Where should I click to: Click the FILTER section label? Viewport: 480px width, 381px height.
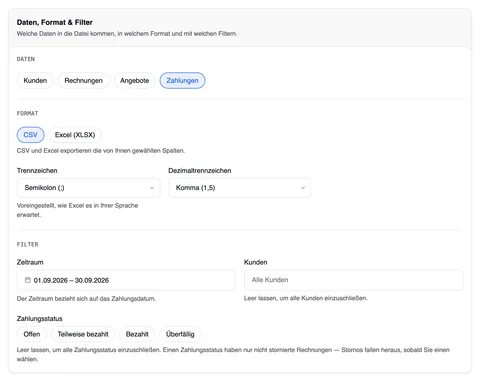coord(28,244)
